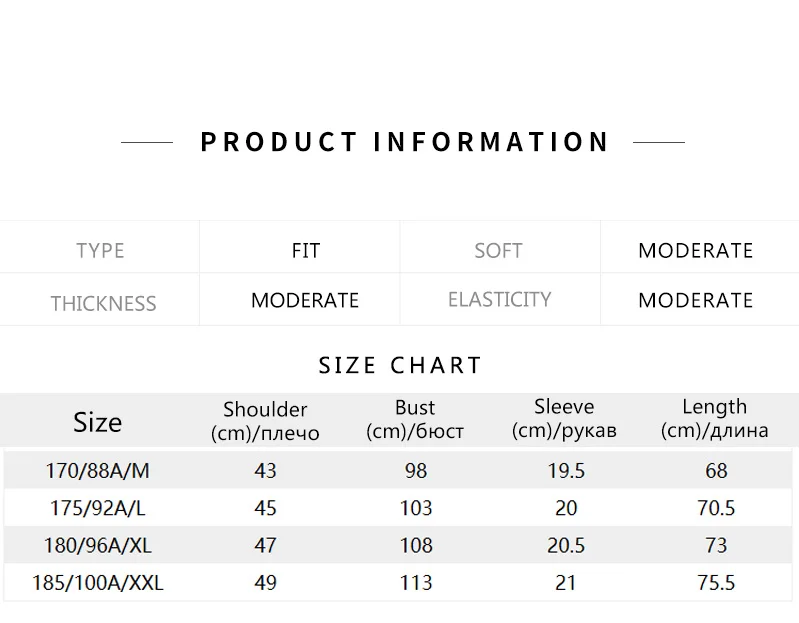The image size is (799, 623).
Task: Click the THICKNESS label cell
Action: coord(103,303)
